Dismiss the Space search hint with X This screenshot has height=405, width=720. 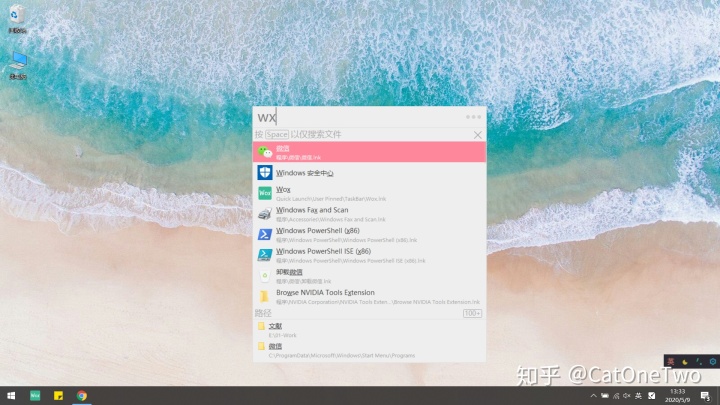[x=478, y=135]
